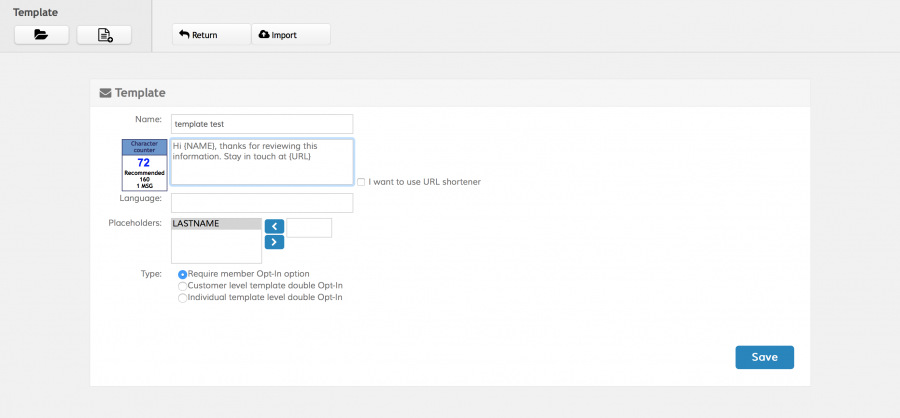Click the new template document icon
Screen dimensions: 900x418
[104, 35]
